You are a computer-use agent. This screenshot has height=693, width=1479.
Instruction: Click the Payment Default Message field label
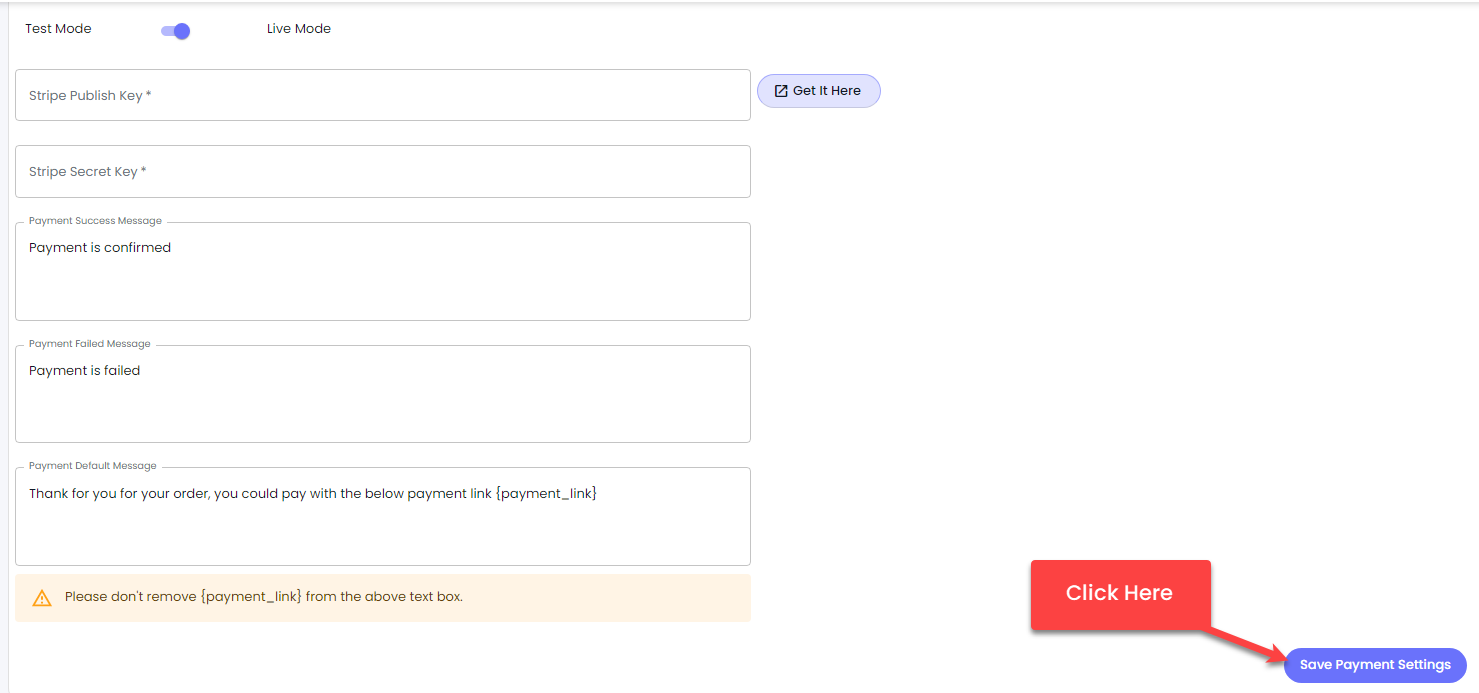pyautogui.click(x=93, y=466)
